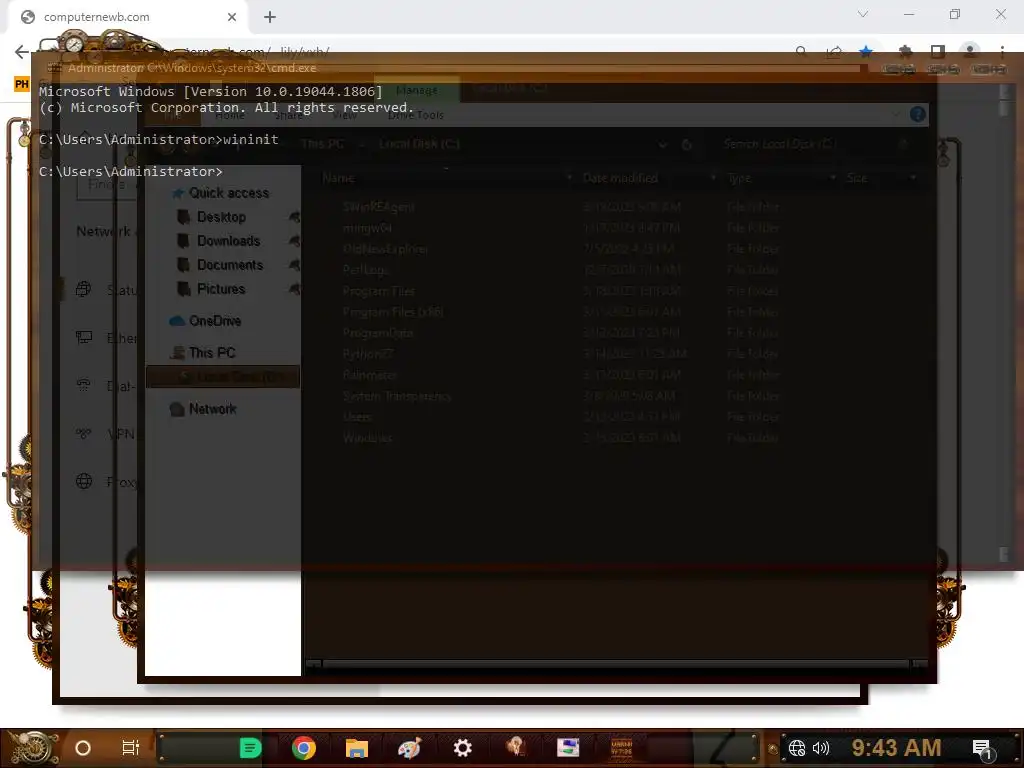The image size is (1024, 768).
Task: Click the PH bookmark icon
Action: pos(22,84)
